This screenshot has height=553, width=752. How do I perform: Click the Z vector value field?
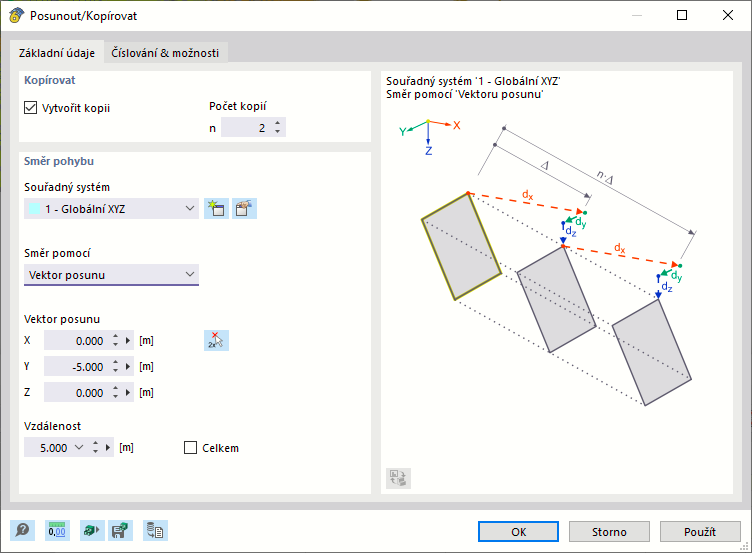point(77,392)
